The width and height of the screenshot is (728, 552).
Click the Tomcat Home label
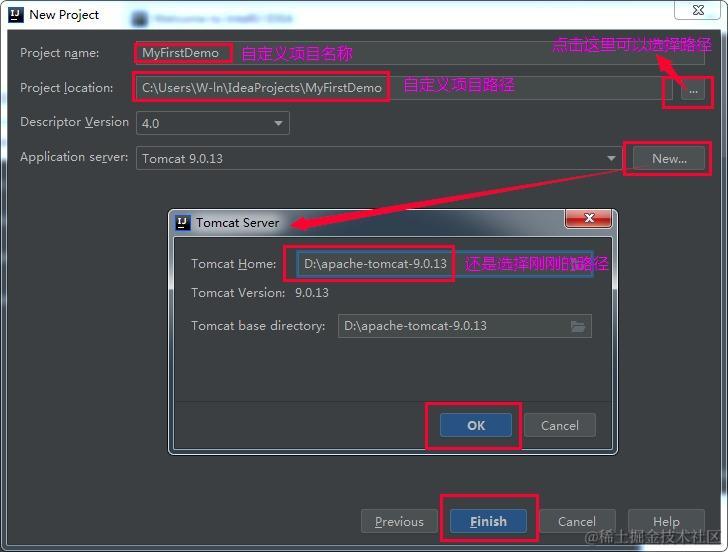coord(234,264)
